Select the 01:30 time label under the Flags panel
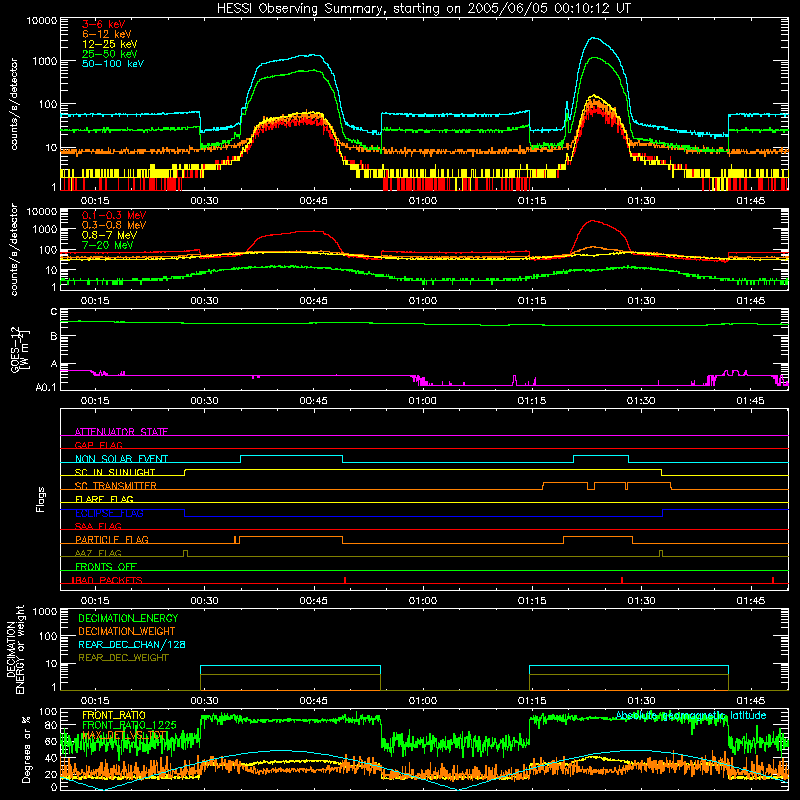The height and width of the screenshot is (800, 800). (641, 601)
